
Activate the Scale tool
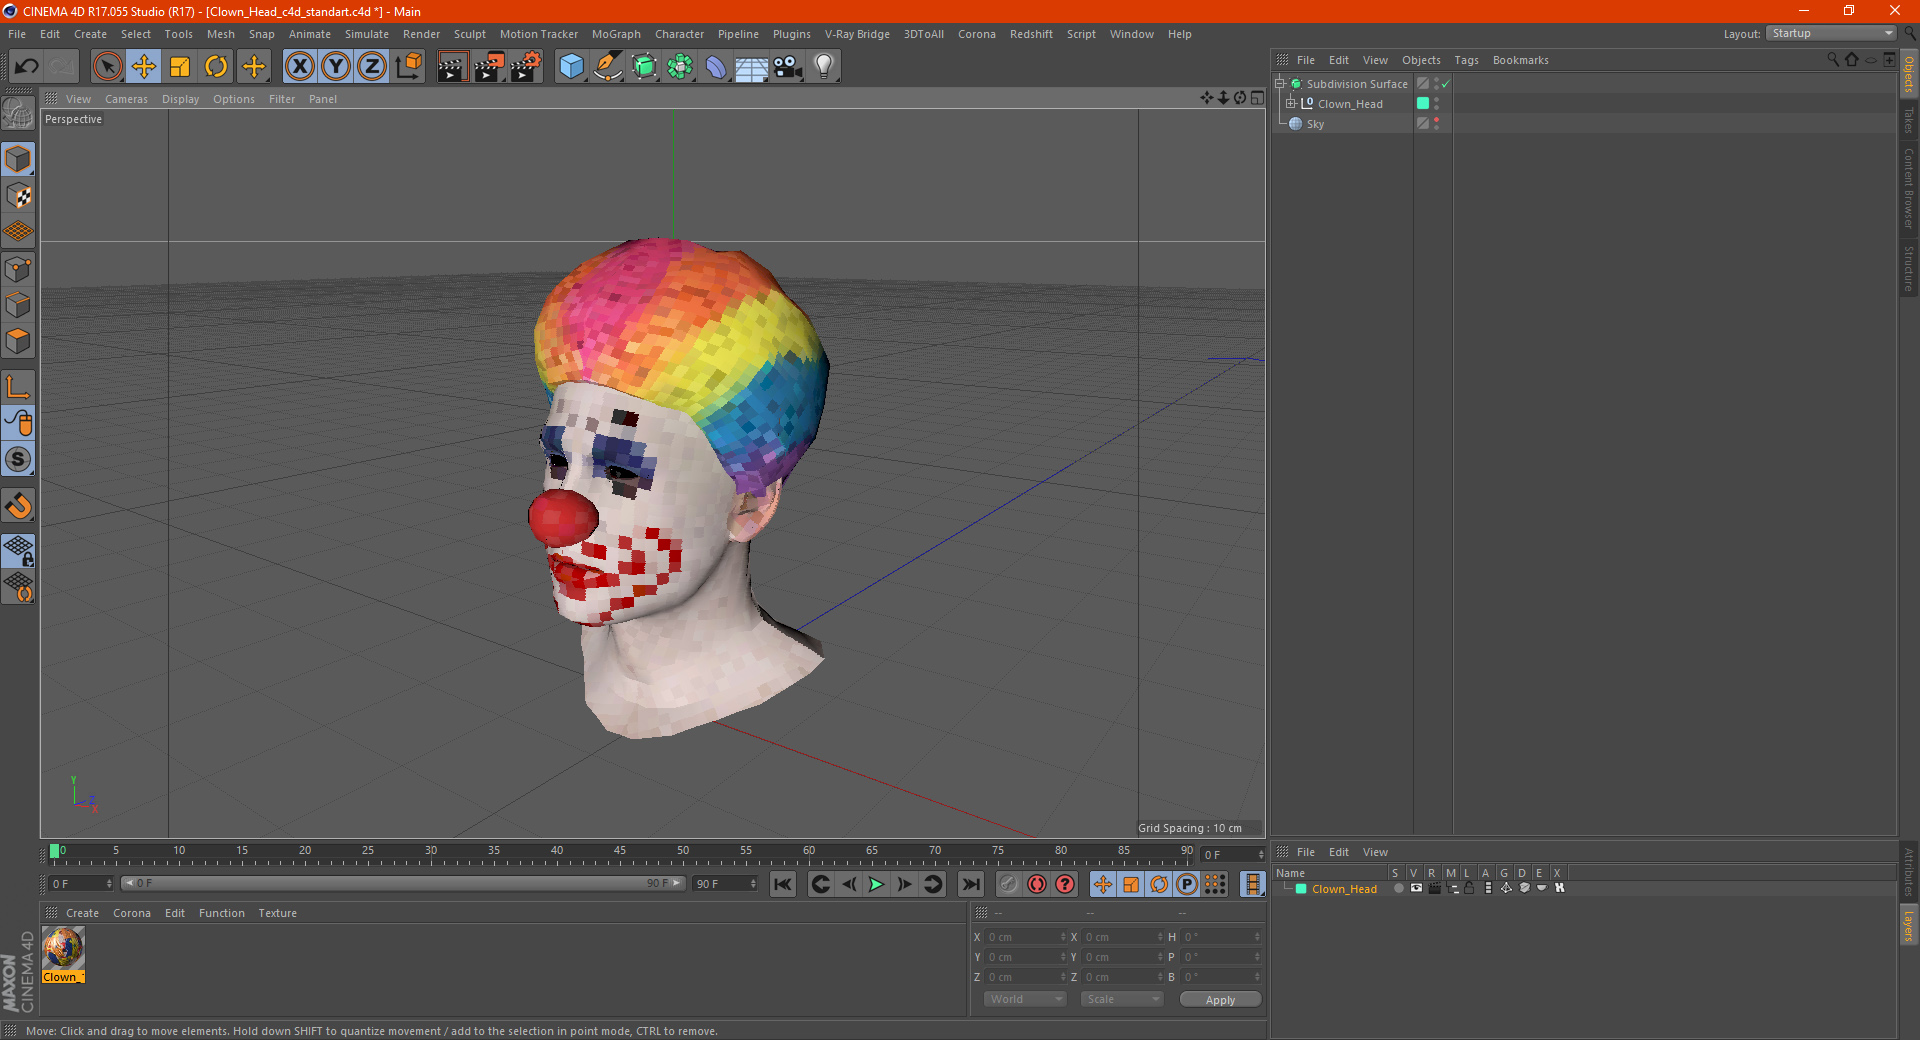(x=180, y=67)
